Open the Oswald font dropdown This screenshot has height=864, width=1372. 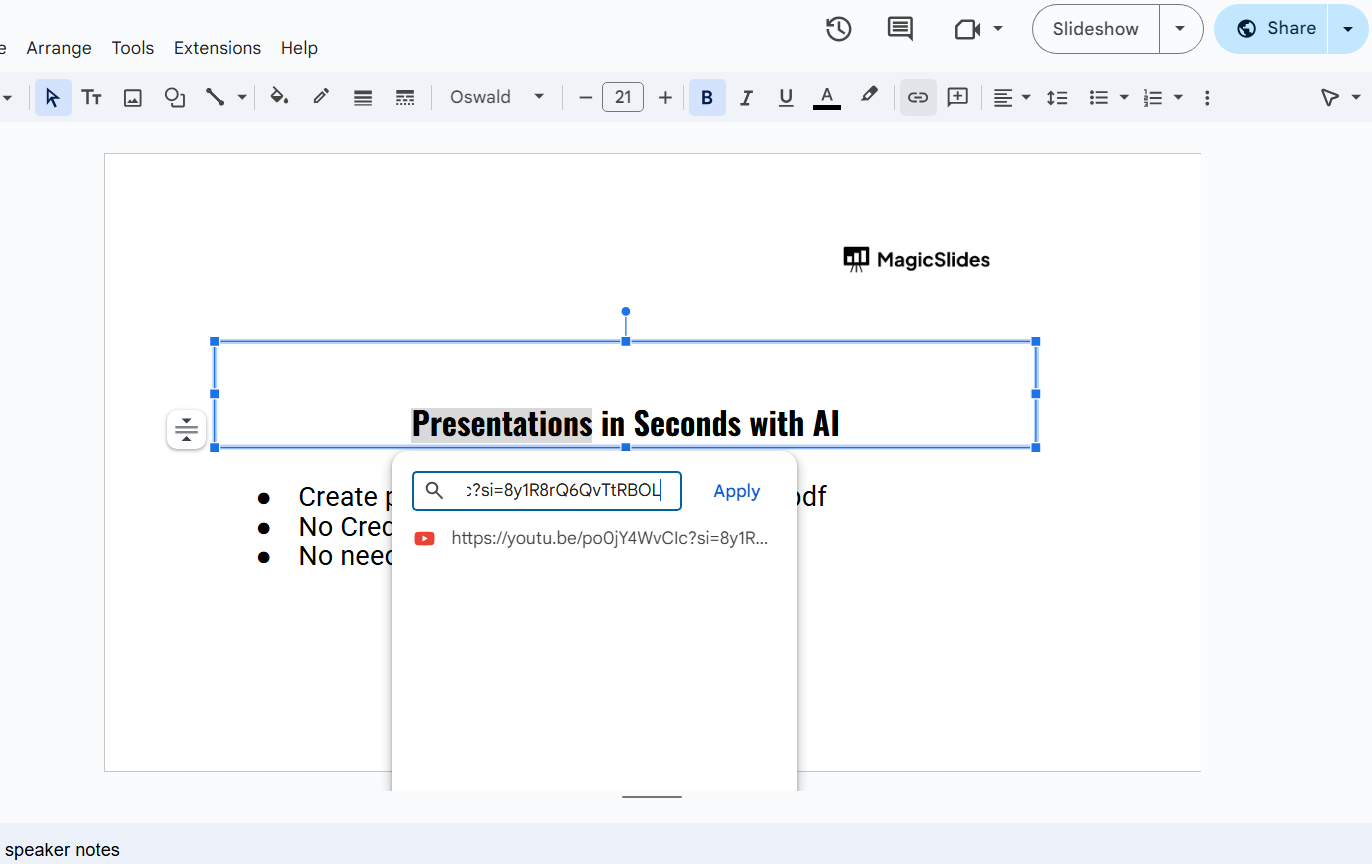coord(497,97)
